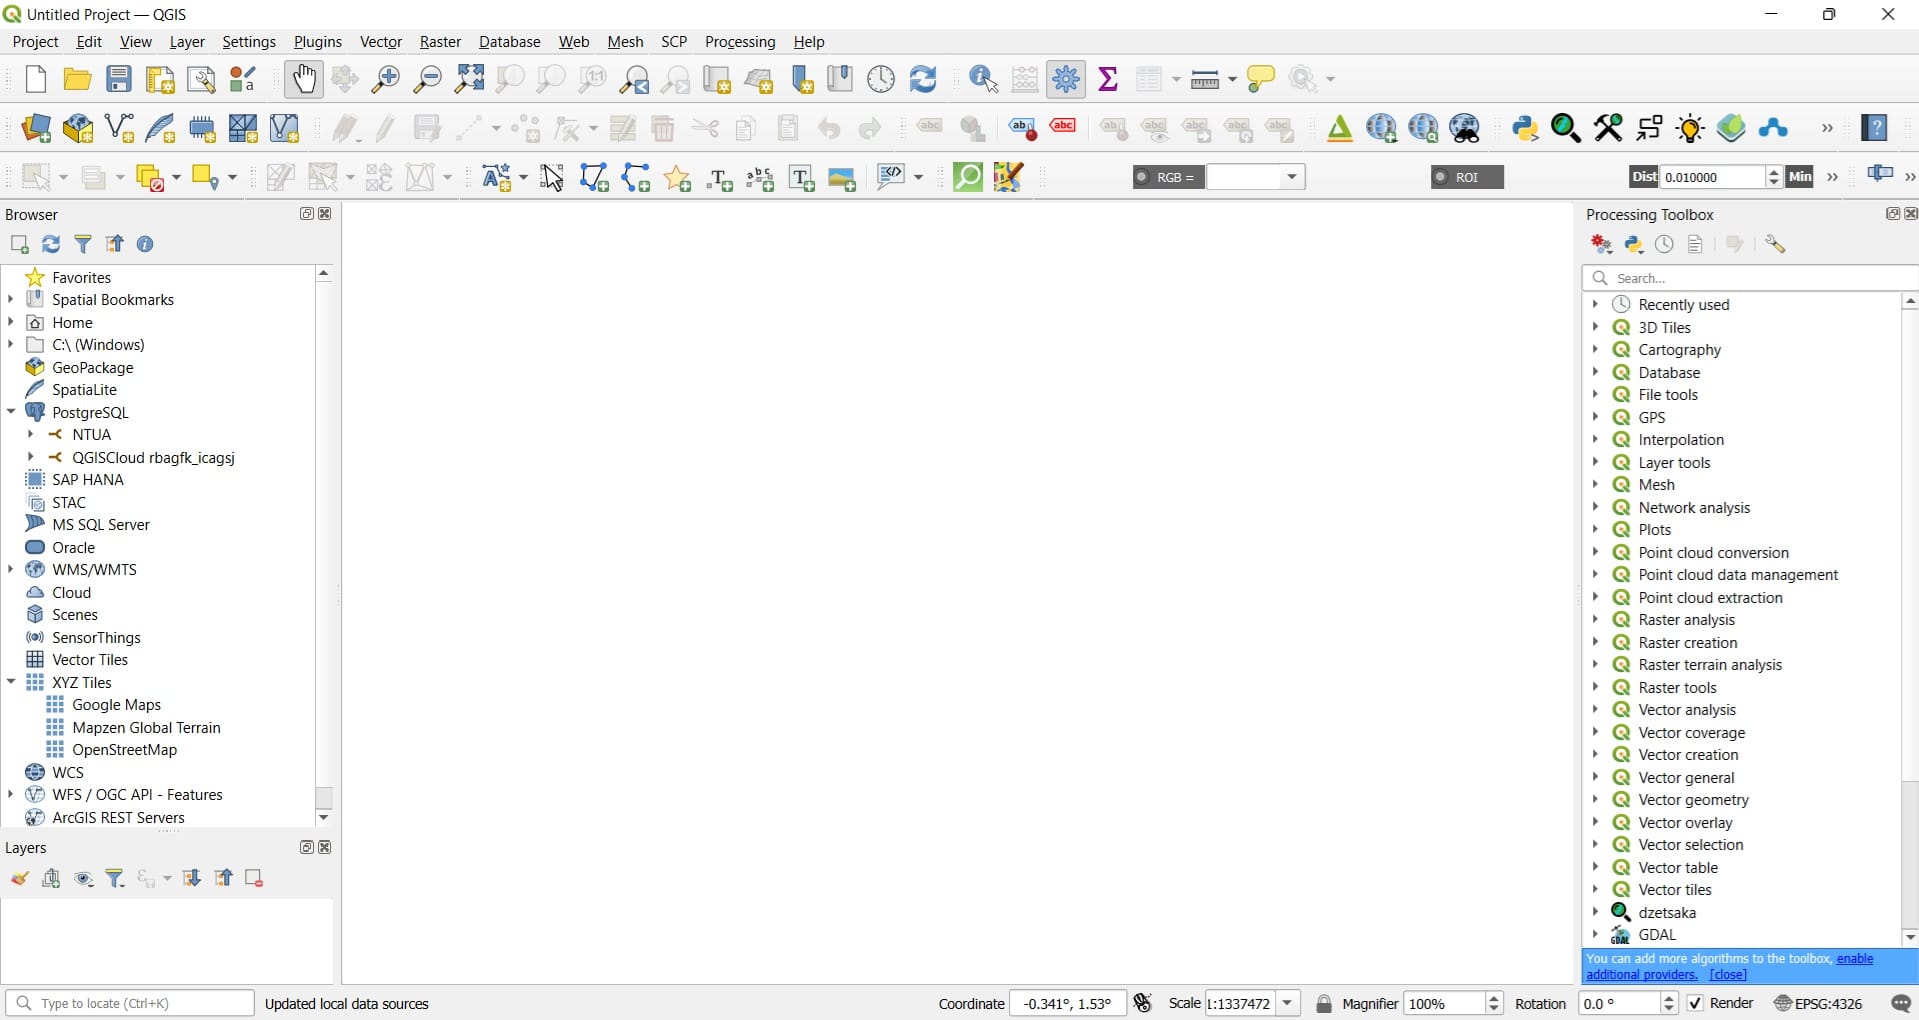The height and width of the screenshot is (1020, 1919).
Task: Open the Layer menu
Action: pos(187,42)
